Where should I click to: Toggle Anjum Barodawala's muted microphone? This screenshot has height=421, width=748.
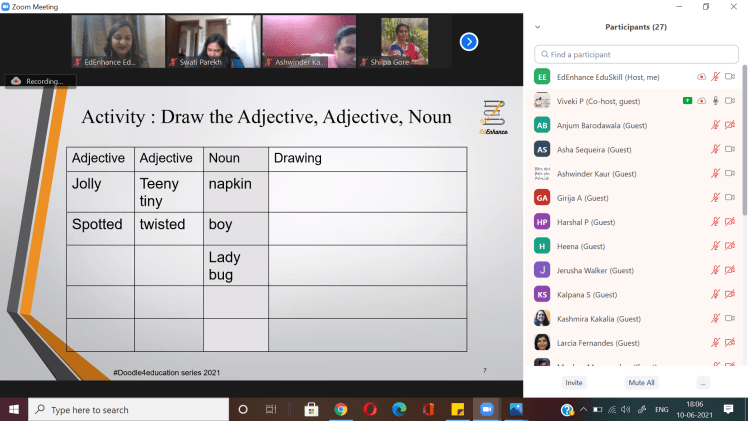715,125
